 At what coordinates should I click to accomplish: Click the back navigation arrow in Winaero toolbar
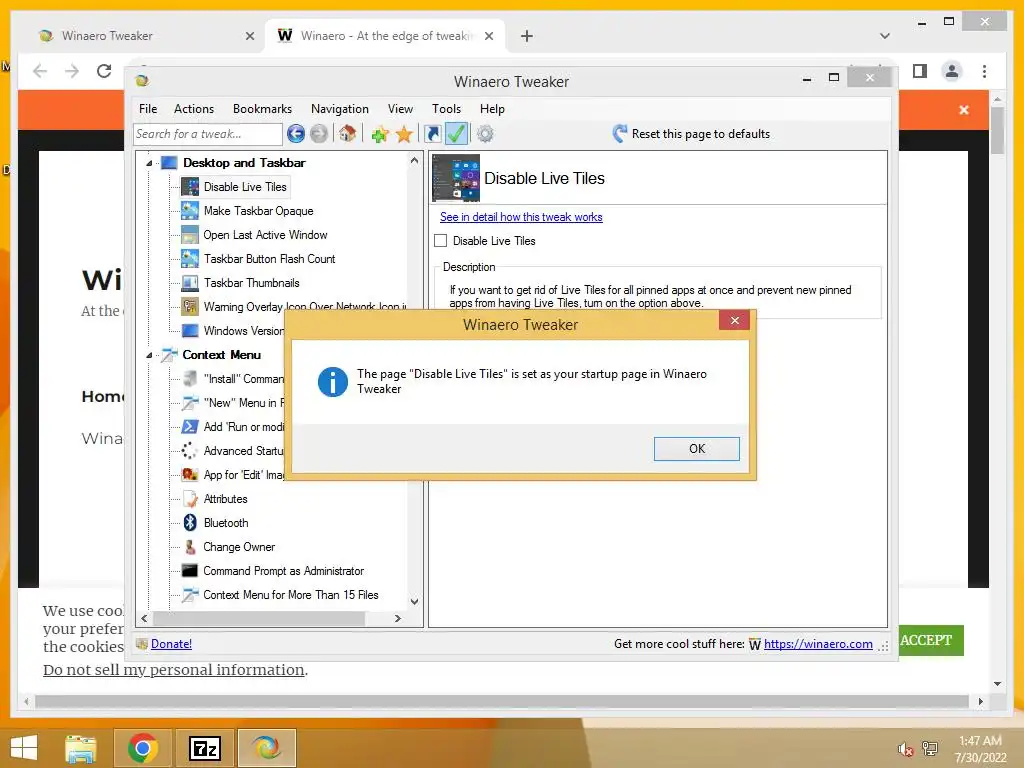[296, 134]
